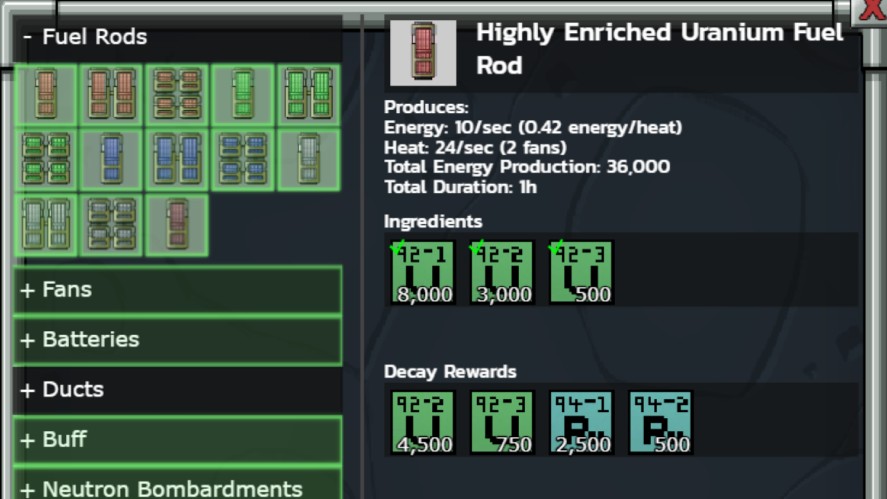Click the Total Duration: 1h line
The height and width of the screenshot is (499, 887).
pos(460,187)
